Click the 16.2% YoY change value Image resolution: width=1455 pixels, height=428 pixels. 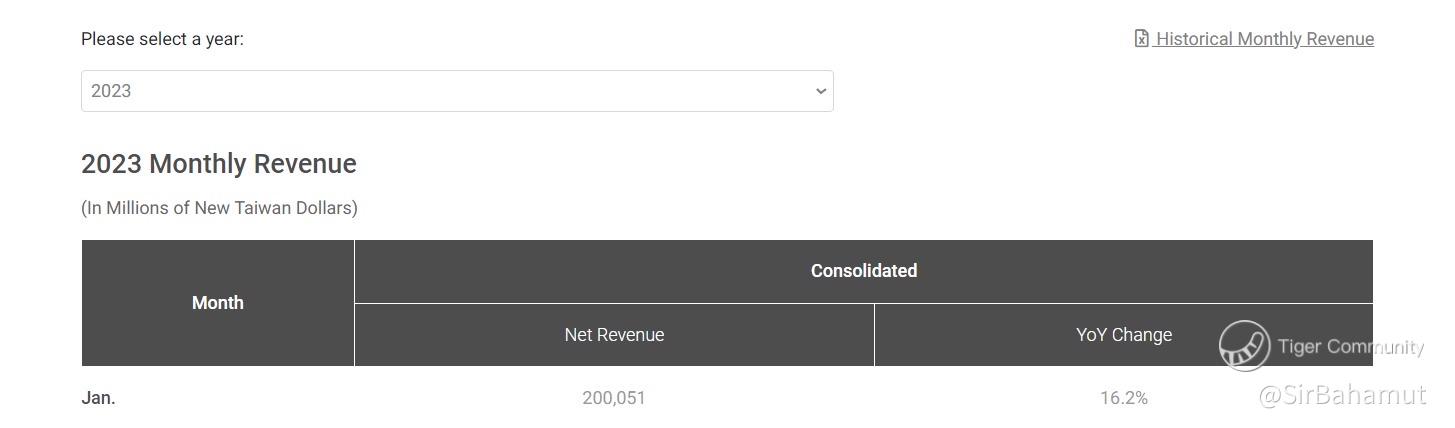point(1123,398)
